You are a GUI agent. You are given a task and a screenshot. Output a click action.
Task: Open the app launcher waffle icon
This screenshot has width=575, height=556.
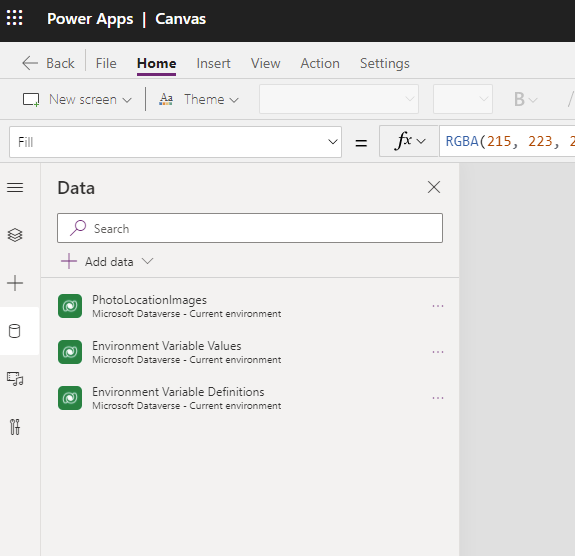15,18
